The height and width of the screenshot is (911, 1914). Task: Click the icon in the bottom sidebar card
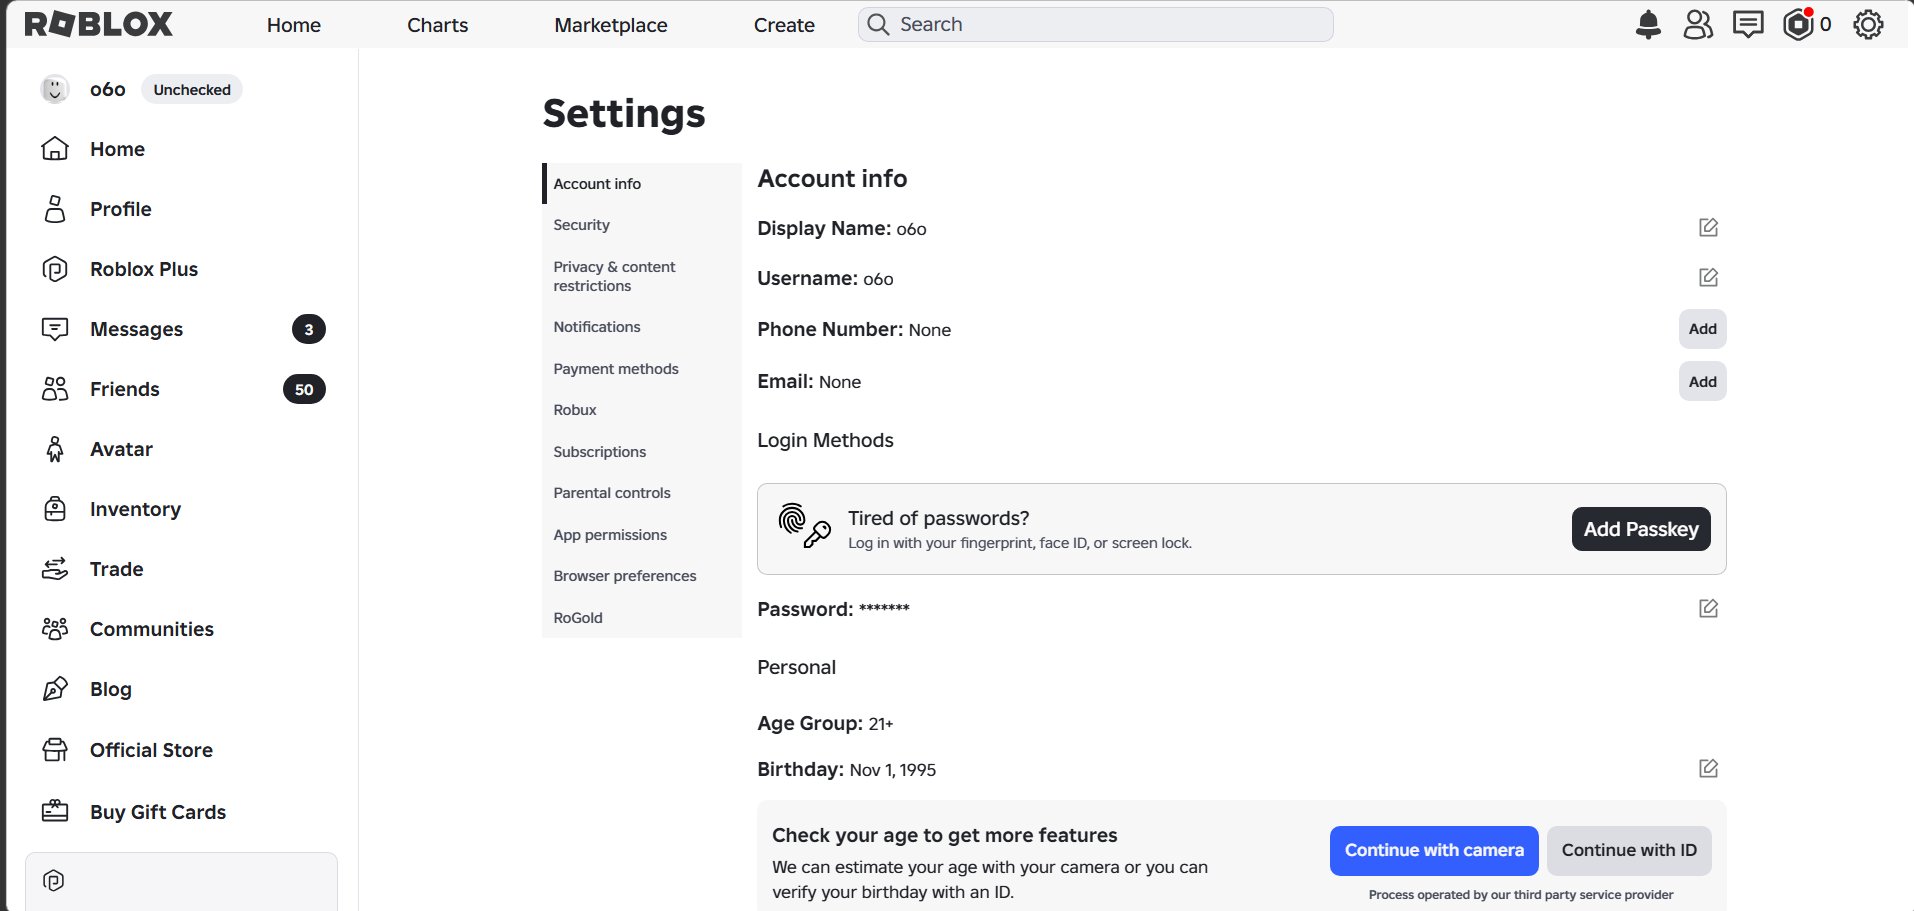click(54, 881)
